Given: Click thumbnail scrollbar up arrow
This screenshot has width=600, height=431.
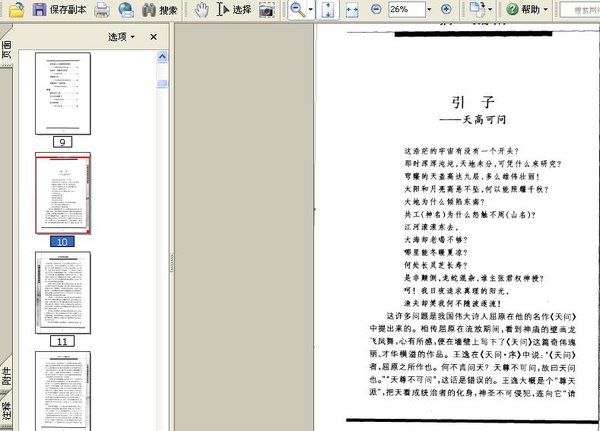Looking at the screenshot, I should pyautogui.click(x=162, y=57).
